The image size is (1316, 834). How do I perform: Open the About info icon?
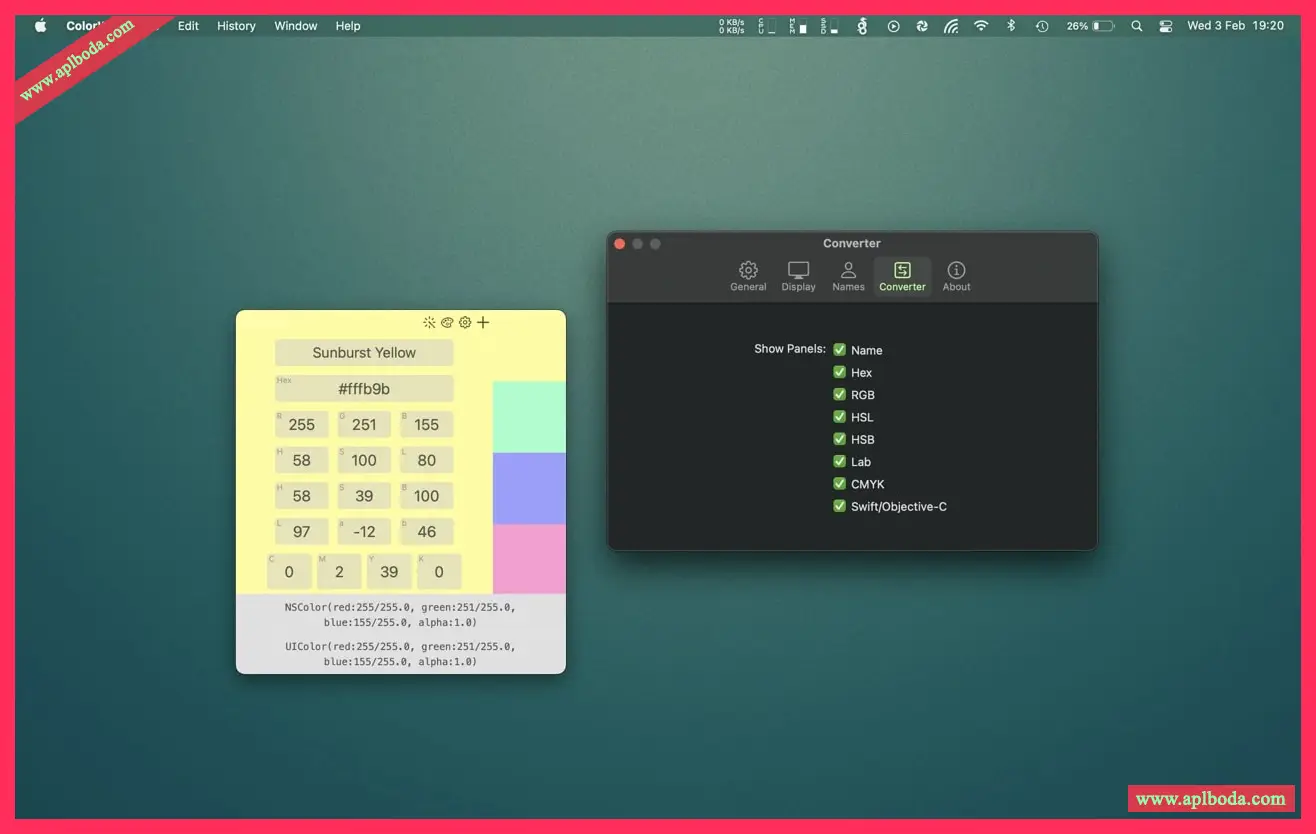coord(956,276)
